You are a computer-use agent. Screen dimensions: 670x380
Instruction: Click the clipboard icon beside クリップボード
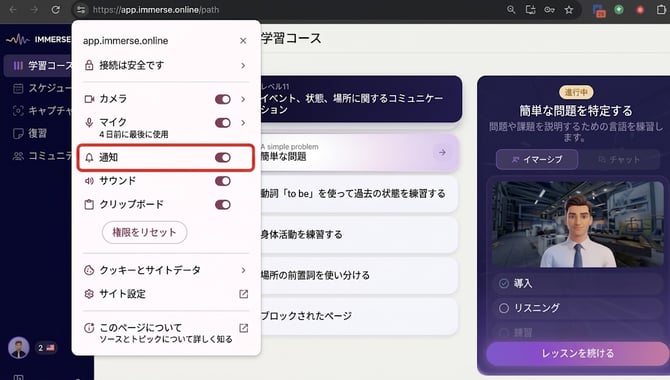[x=89, y=205]
